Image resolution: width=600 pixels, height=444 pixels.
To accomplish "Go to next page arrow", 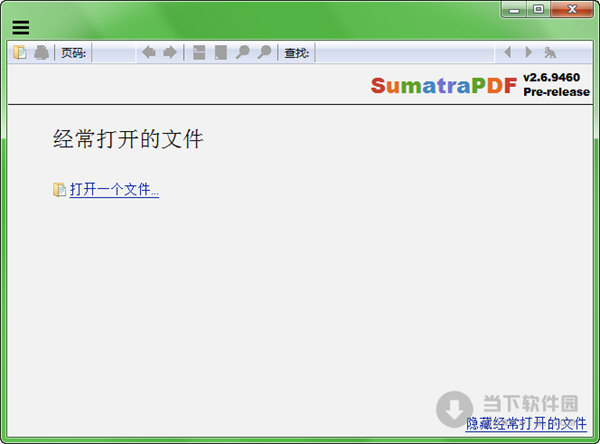I will tap(170, 52).
